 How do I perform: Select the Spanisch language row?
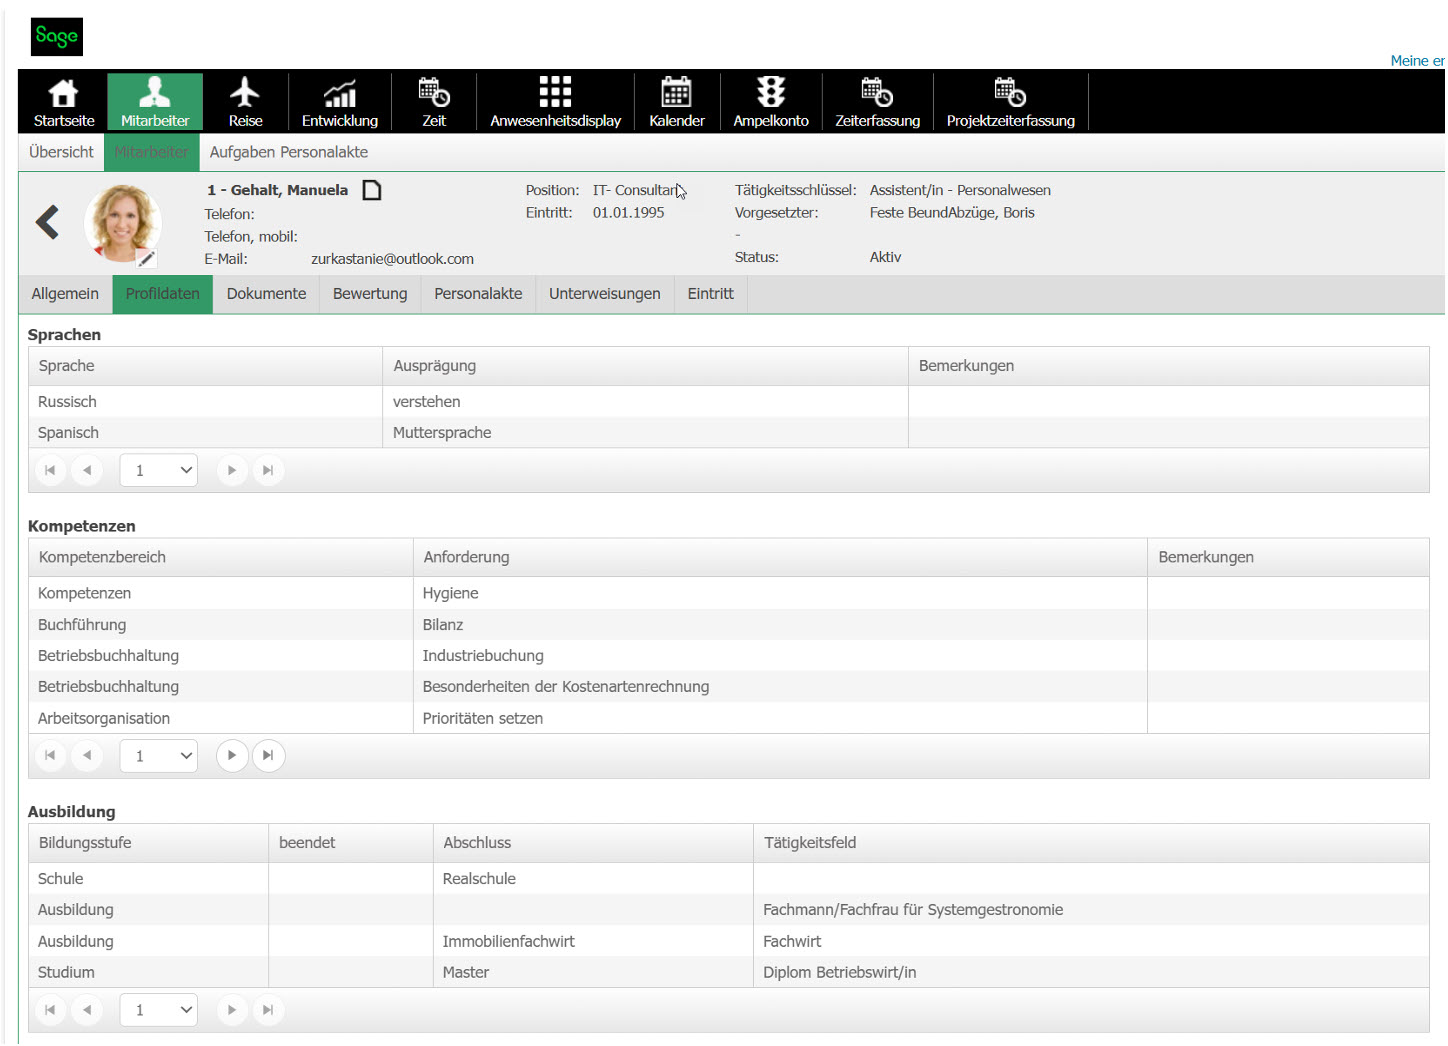click(x=68, y=433)
